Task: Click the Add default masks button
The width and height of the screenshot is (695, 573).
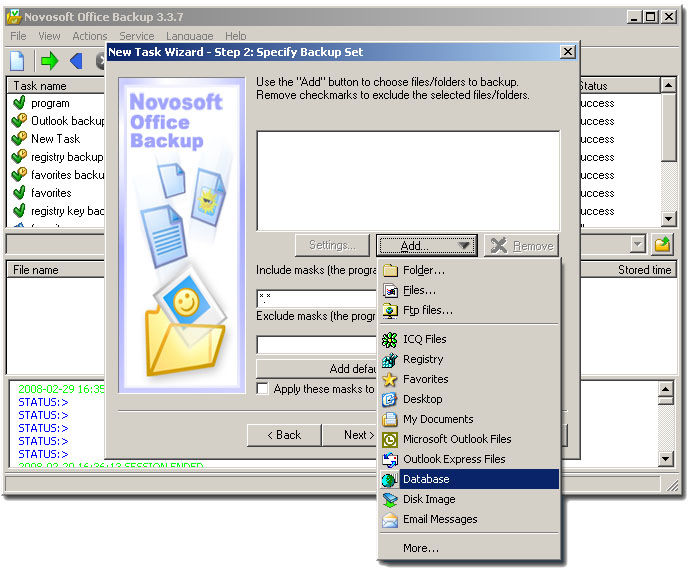Action: [316, 369]
